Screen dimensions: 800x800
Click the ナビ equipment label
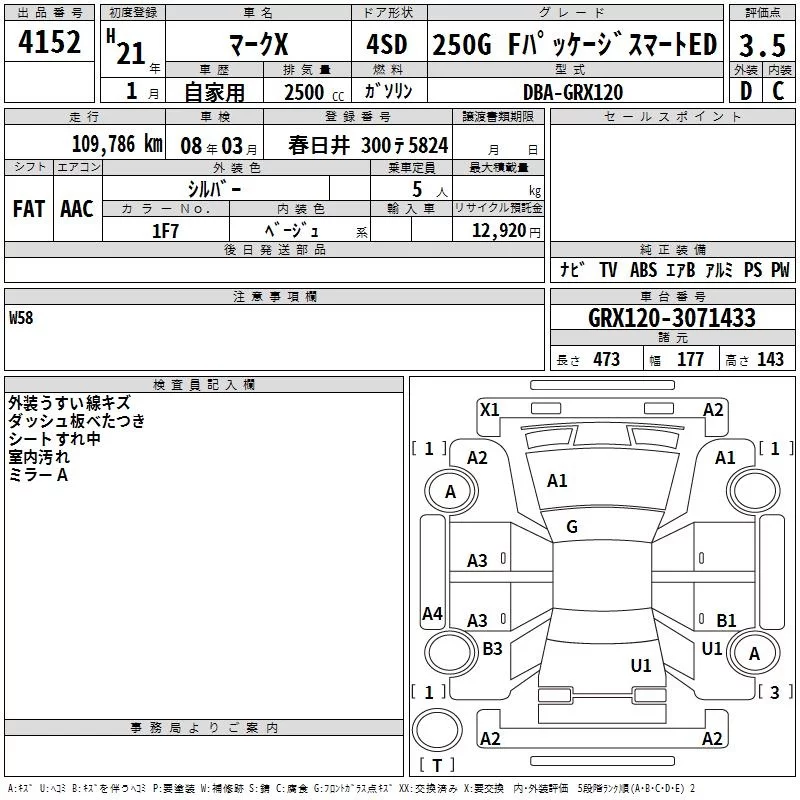click(572, 270)
